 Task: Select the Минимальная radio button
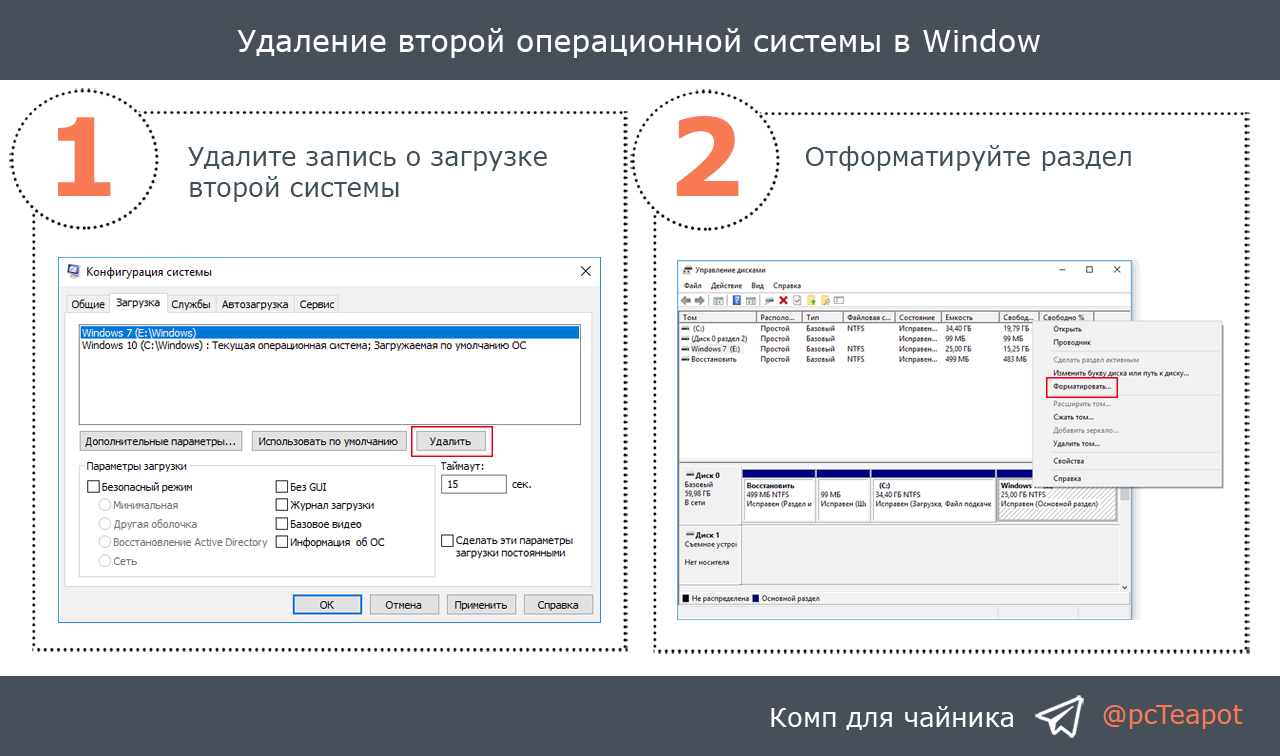pos(105,505)
